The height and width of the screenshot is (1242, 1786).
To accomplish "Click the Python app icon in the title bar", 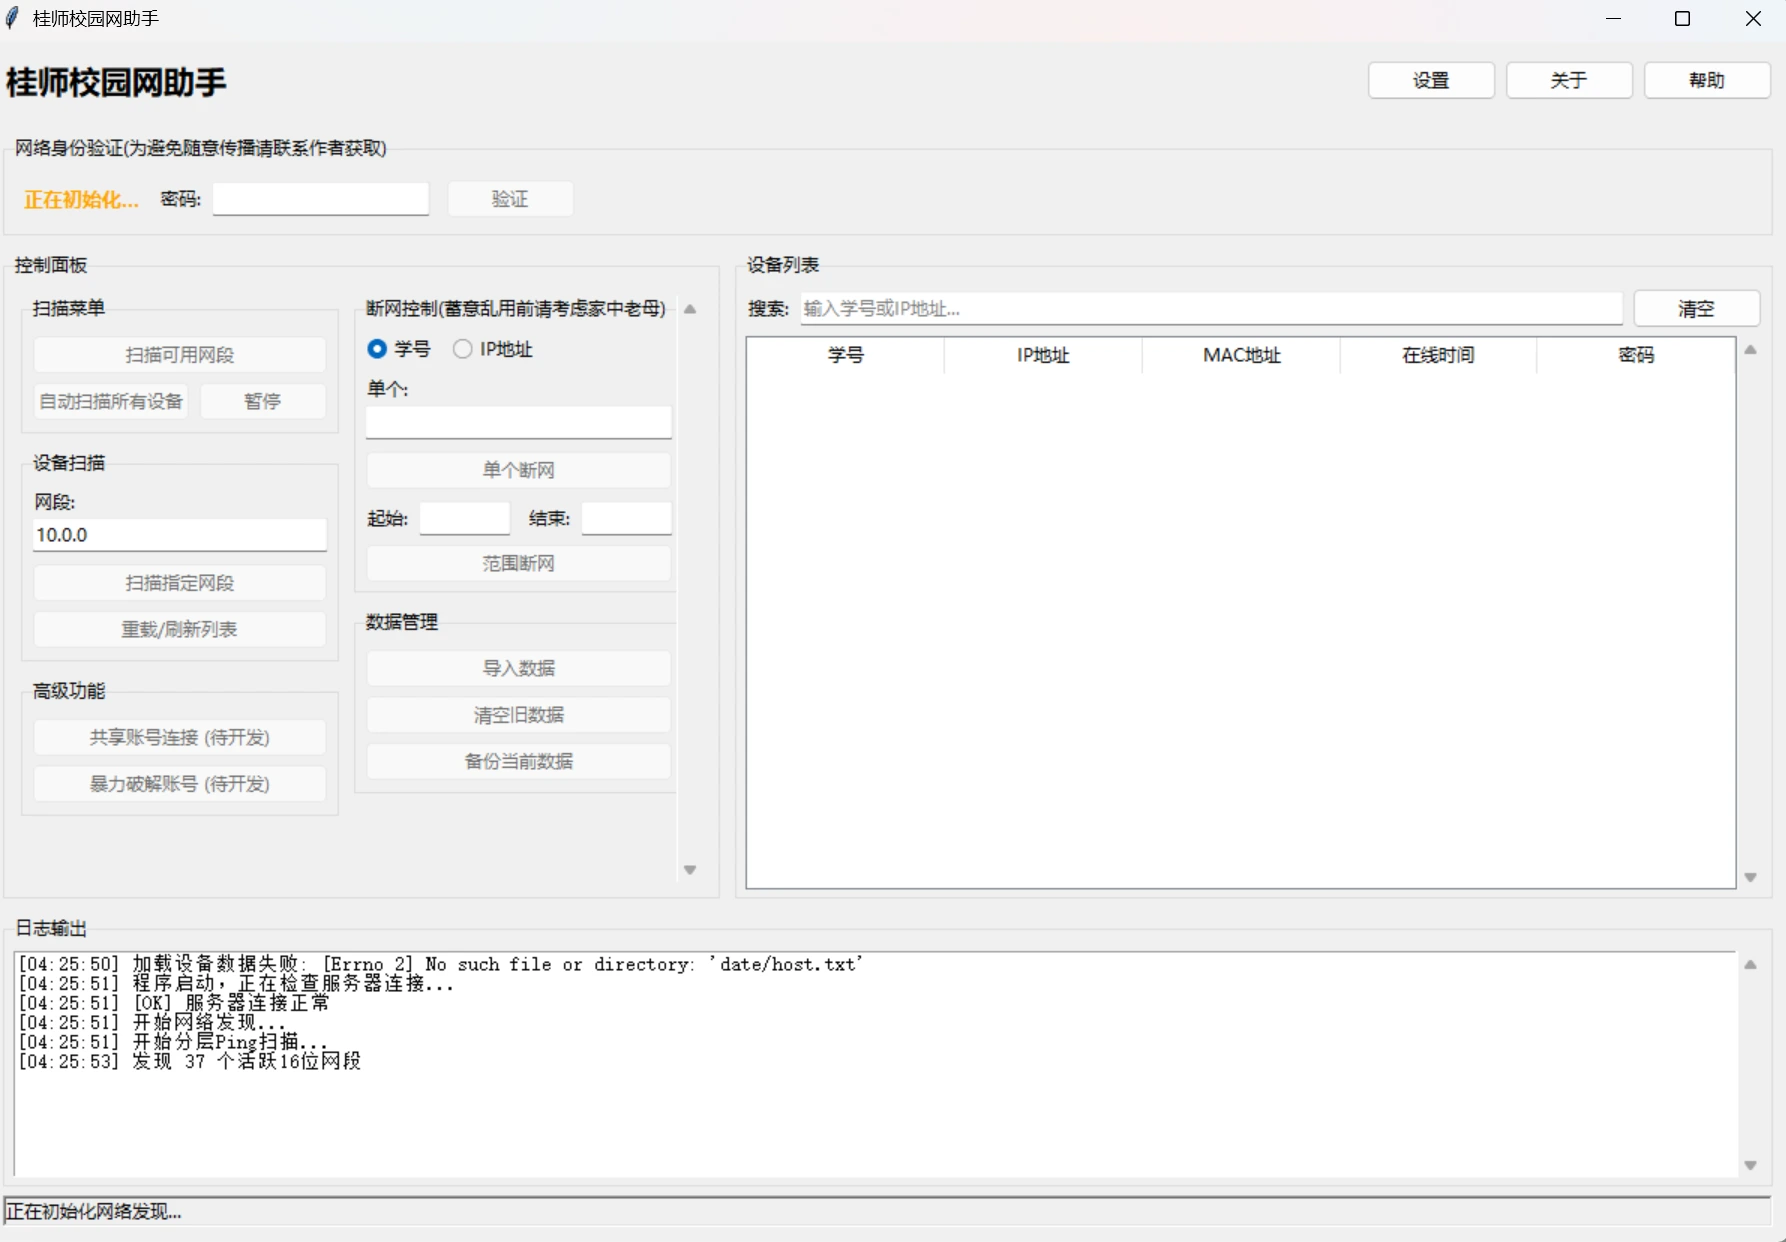I will [12, 17].
